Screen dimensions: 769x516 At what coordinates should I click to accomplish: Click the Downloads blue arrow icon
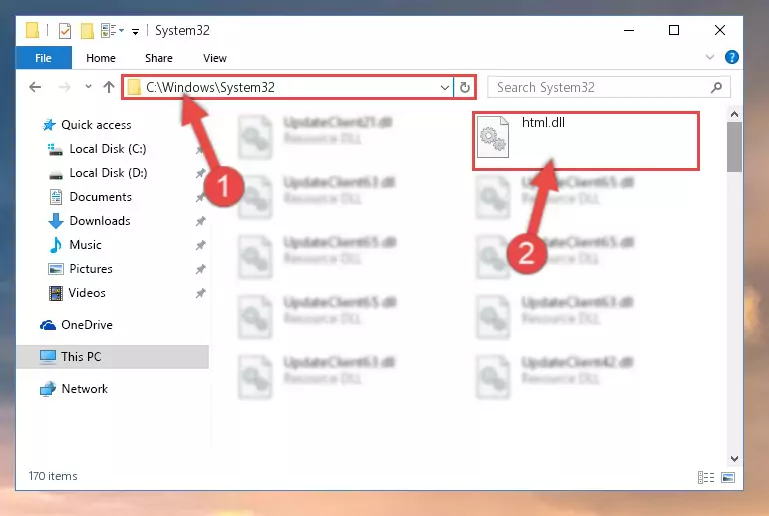click(x=56, y=221)
